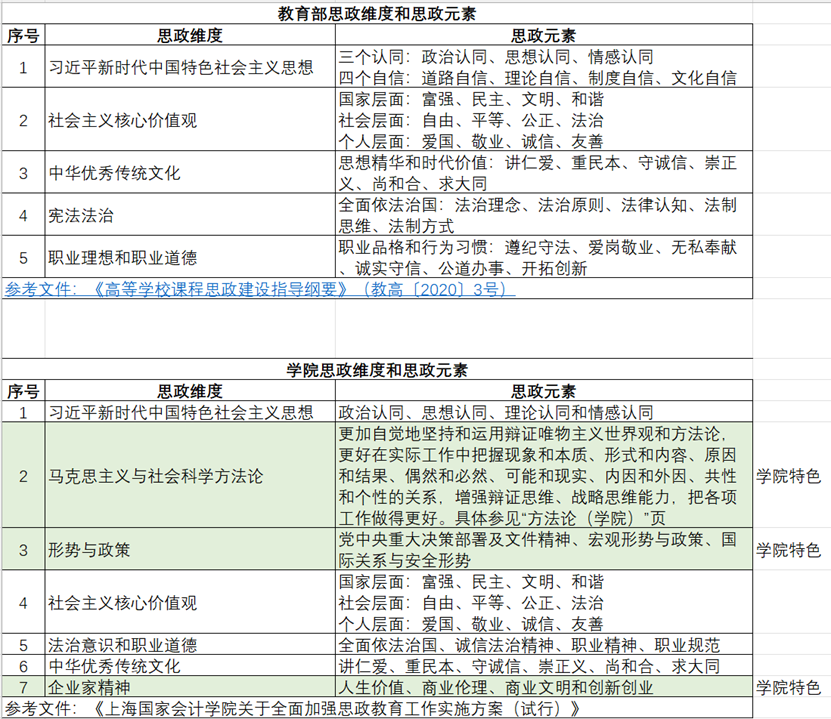Click 学院特色 label beside the 企业家精神 row
Screen dimensions: 831x719
(x=788, y=688)
